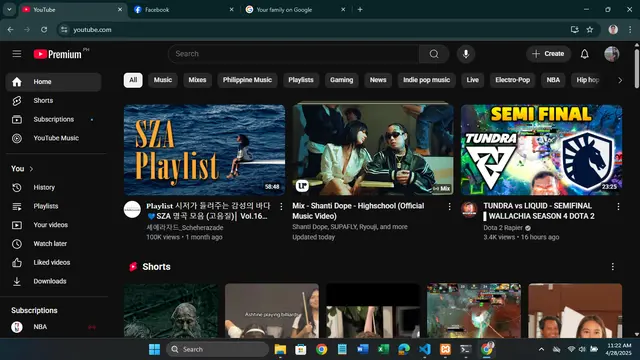Open watch History
The height and width of the screenshot is (360, 640).
53,187
